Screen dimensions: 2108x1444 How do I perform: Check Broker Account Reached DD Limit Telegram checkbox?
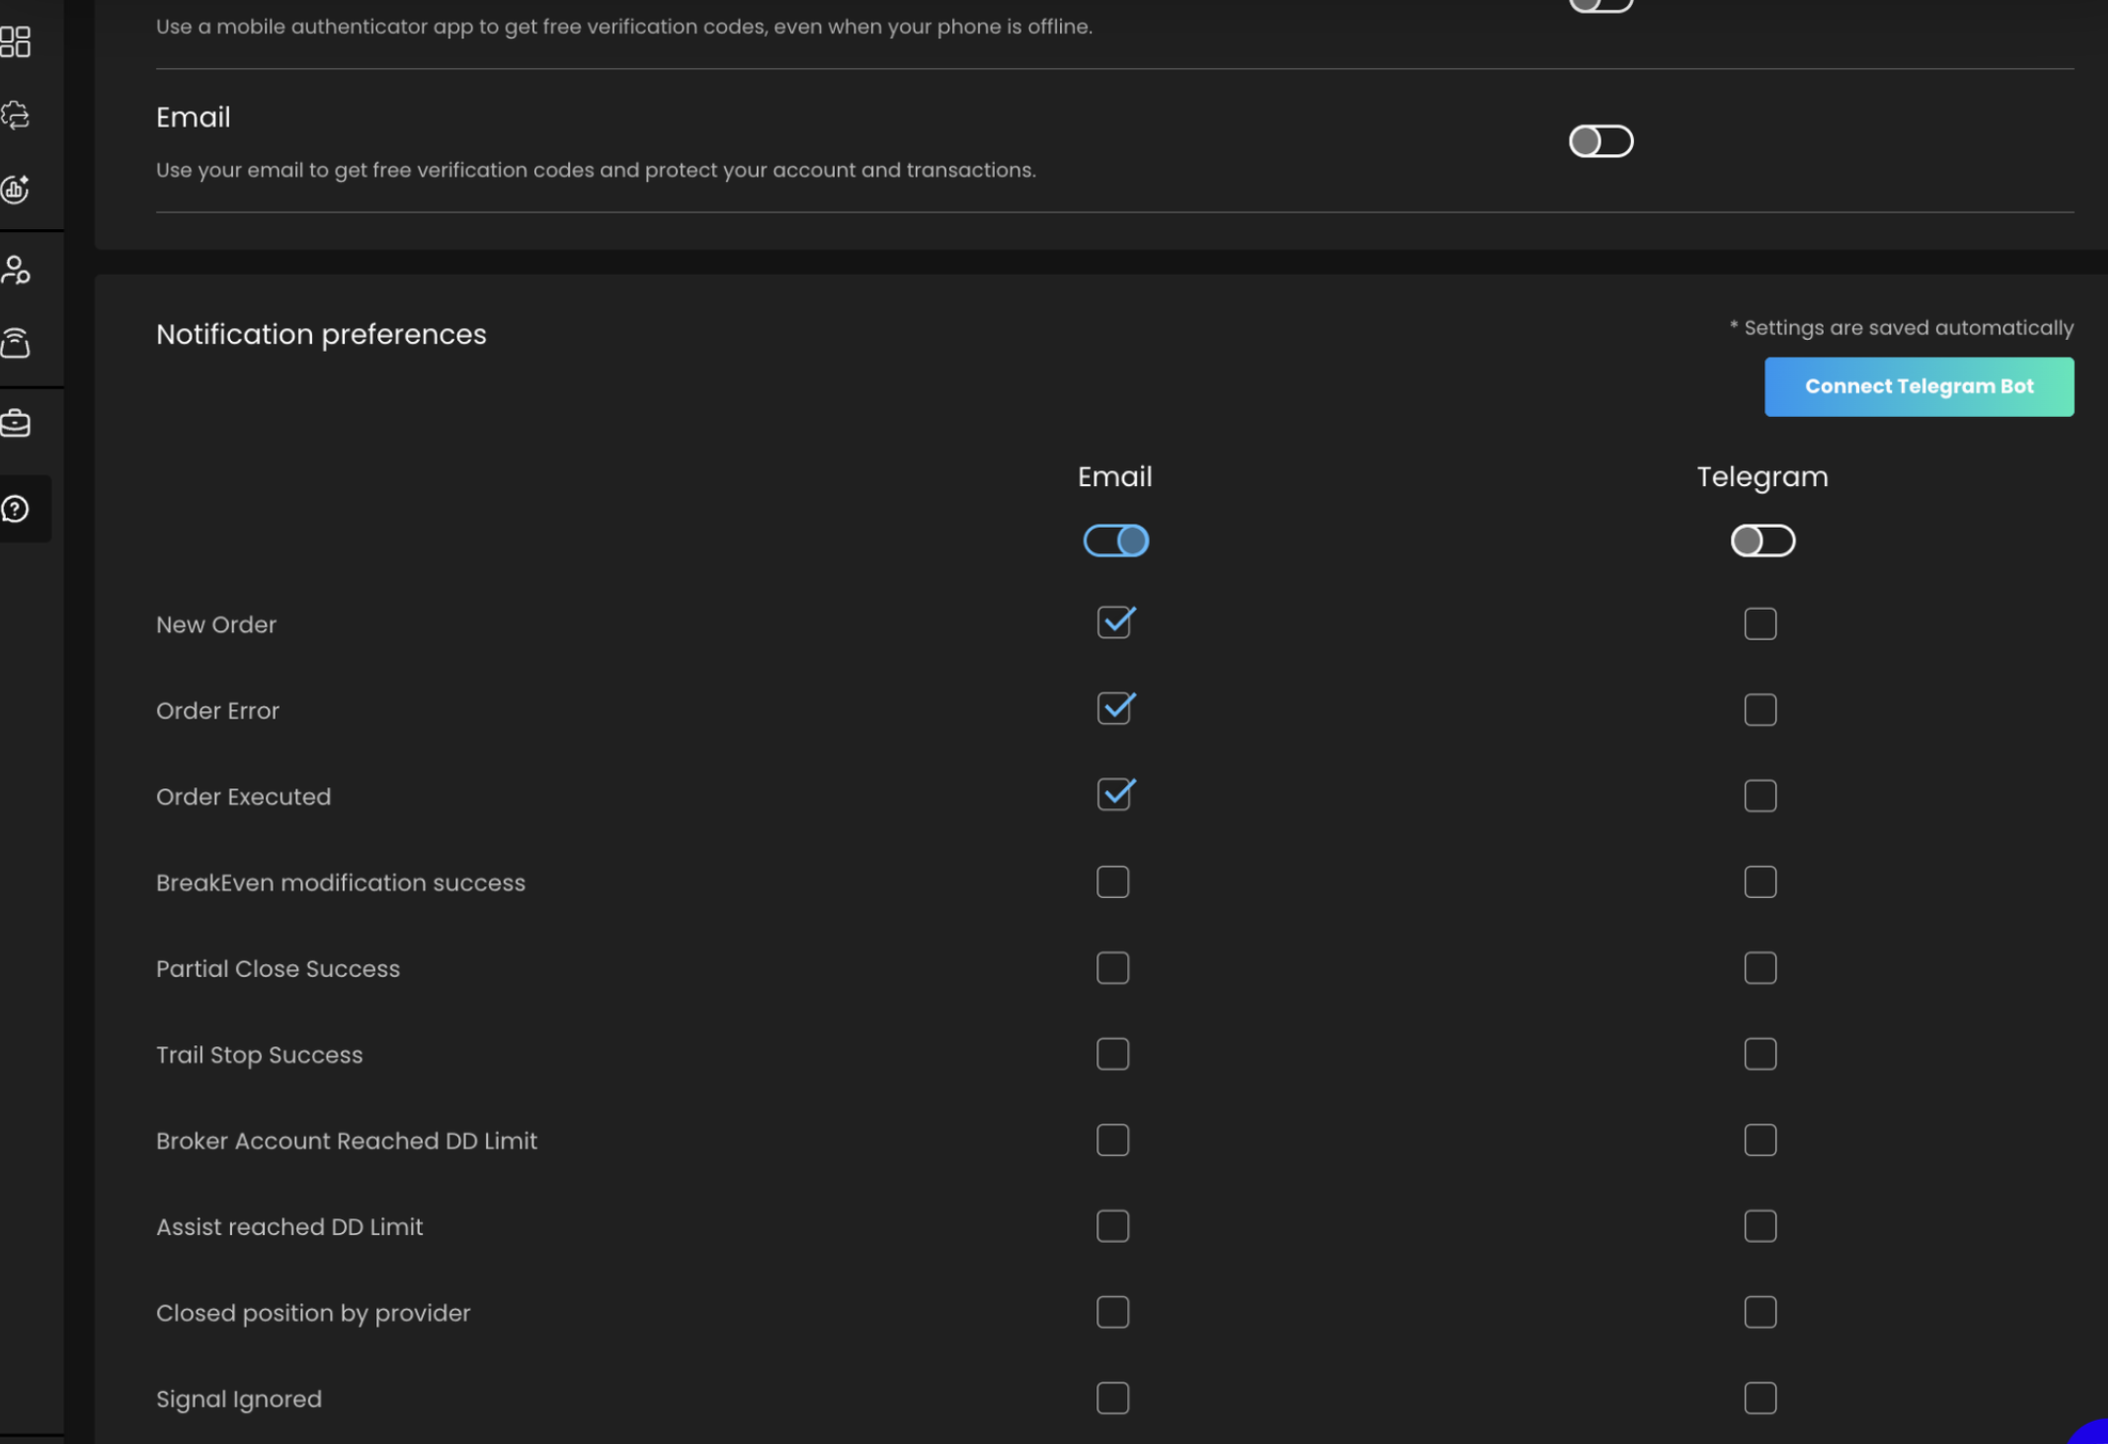pyautogui.click(x=1760, y=1140)
